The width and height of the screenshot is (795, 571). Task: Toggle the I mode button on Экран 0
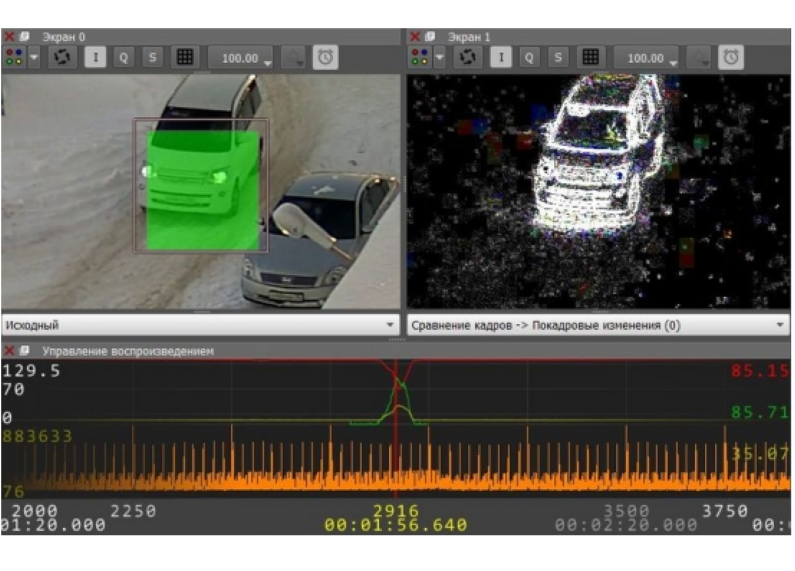point(95,57)
